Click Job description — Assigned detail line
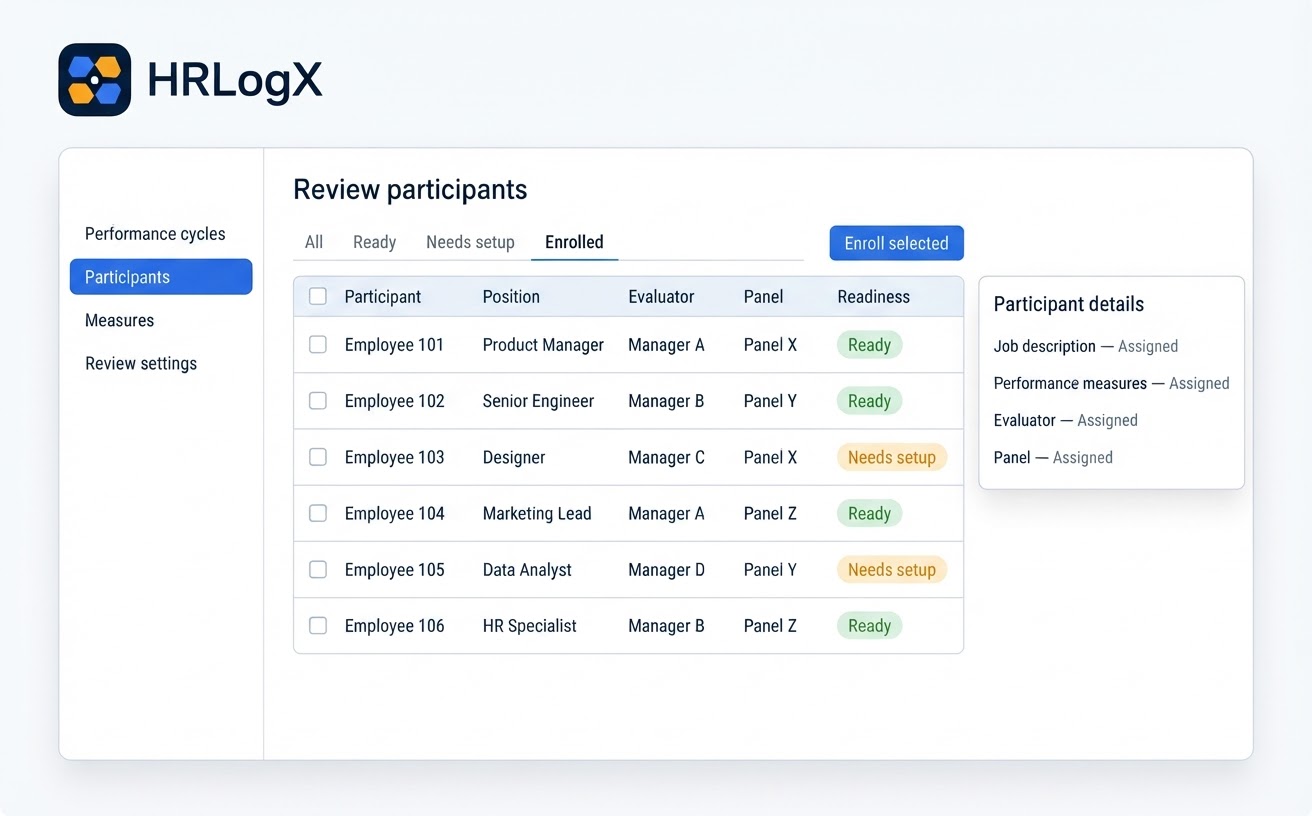1312x816 pixels. click(1085, 346)
